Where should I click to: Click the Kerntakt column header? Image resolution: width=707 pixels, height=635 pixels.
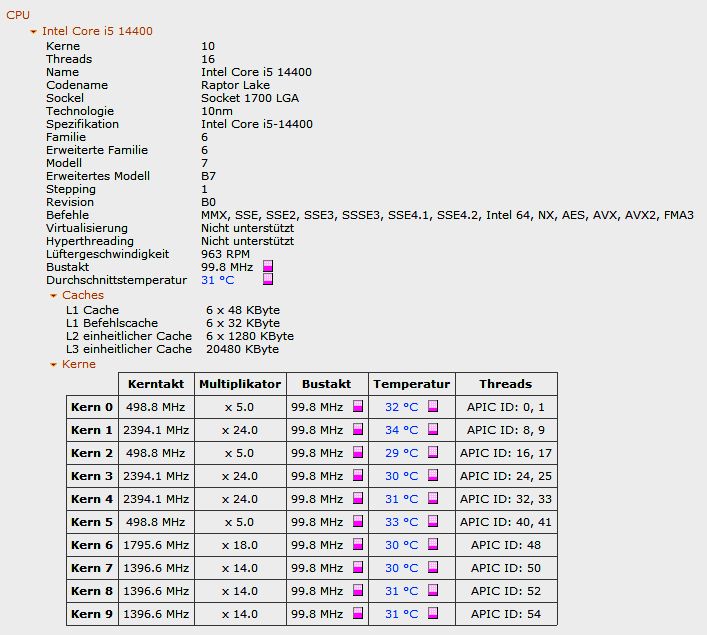(x=156, y=384)
